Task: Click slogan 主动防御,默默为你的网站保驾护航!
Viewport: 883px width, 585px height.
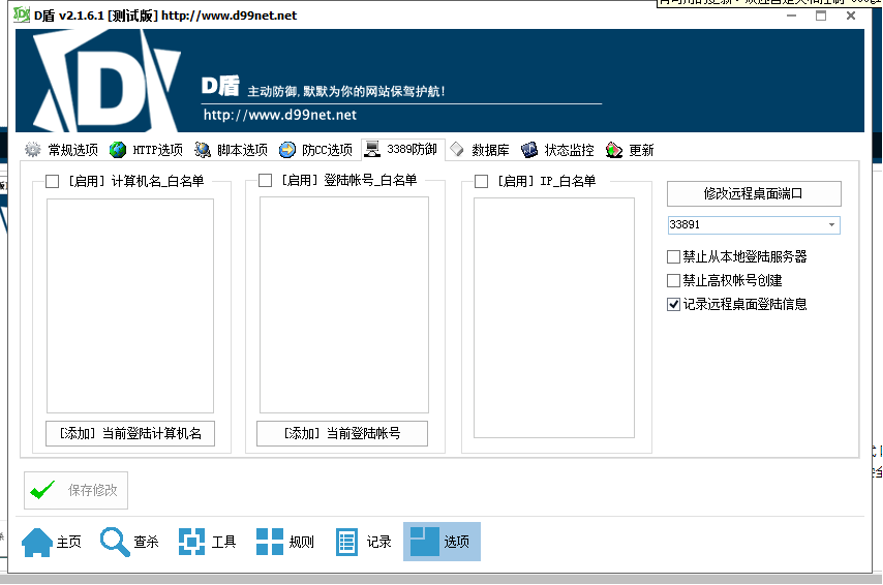Action: pyautogui.click(x=346, y=91)
